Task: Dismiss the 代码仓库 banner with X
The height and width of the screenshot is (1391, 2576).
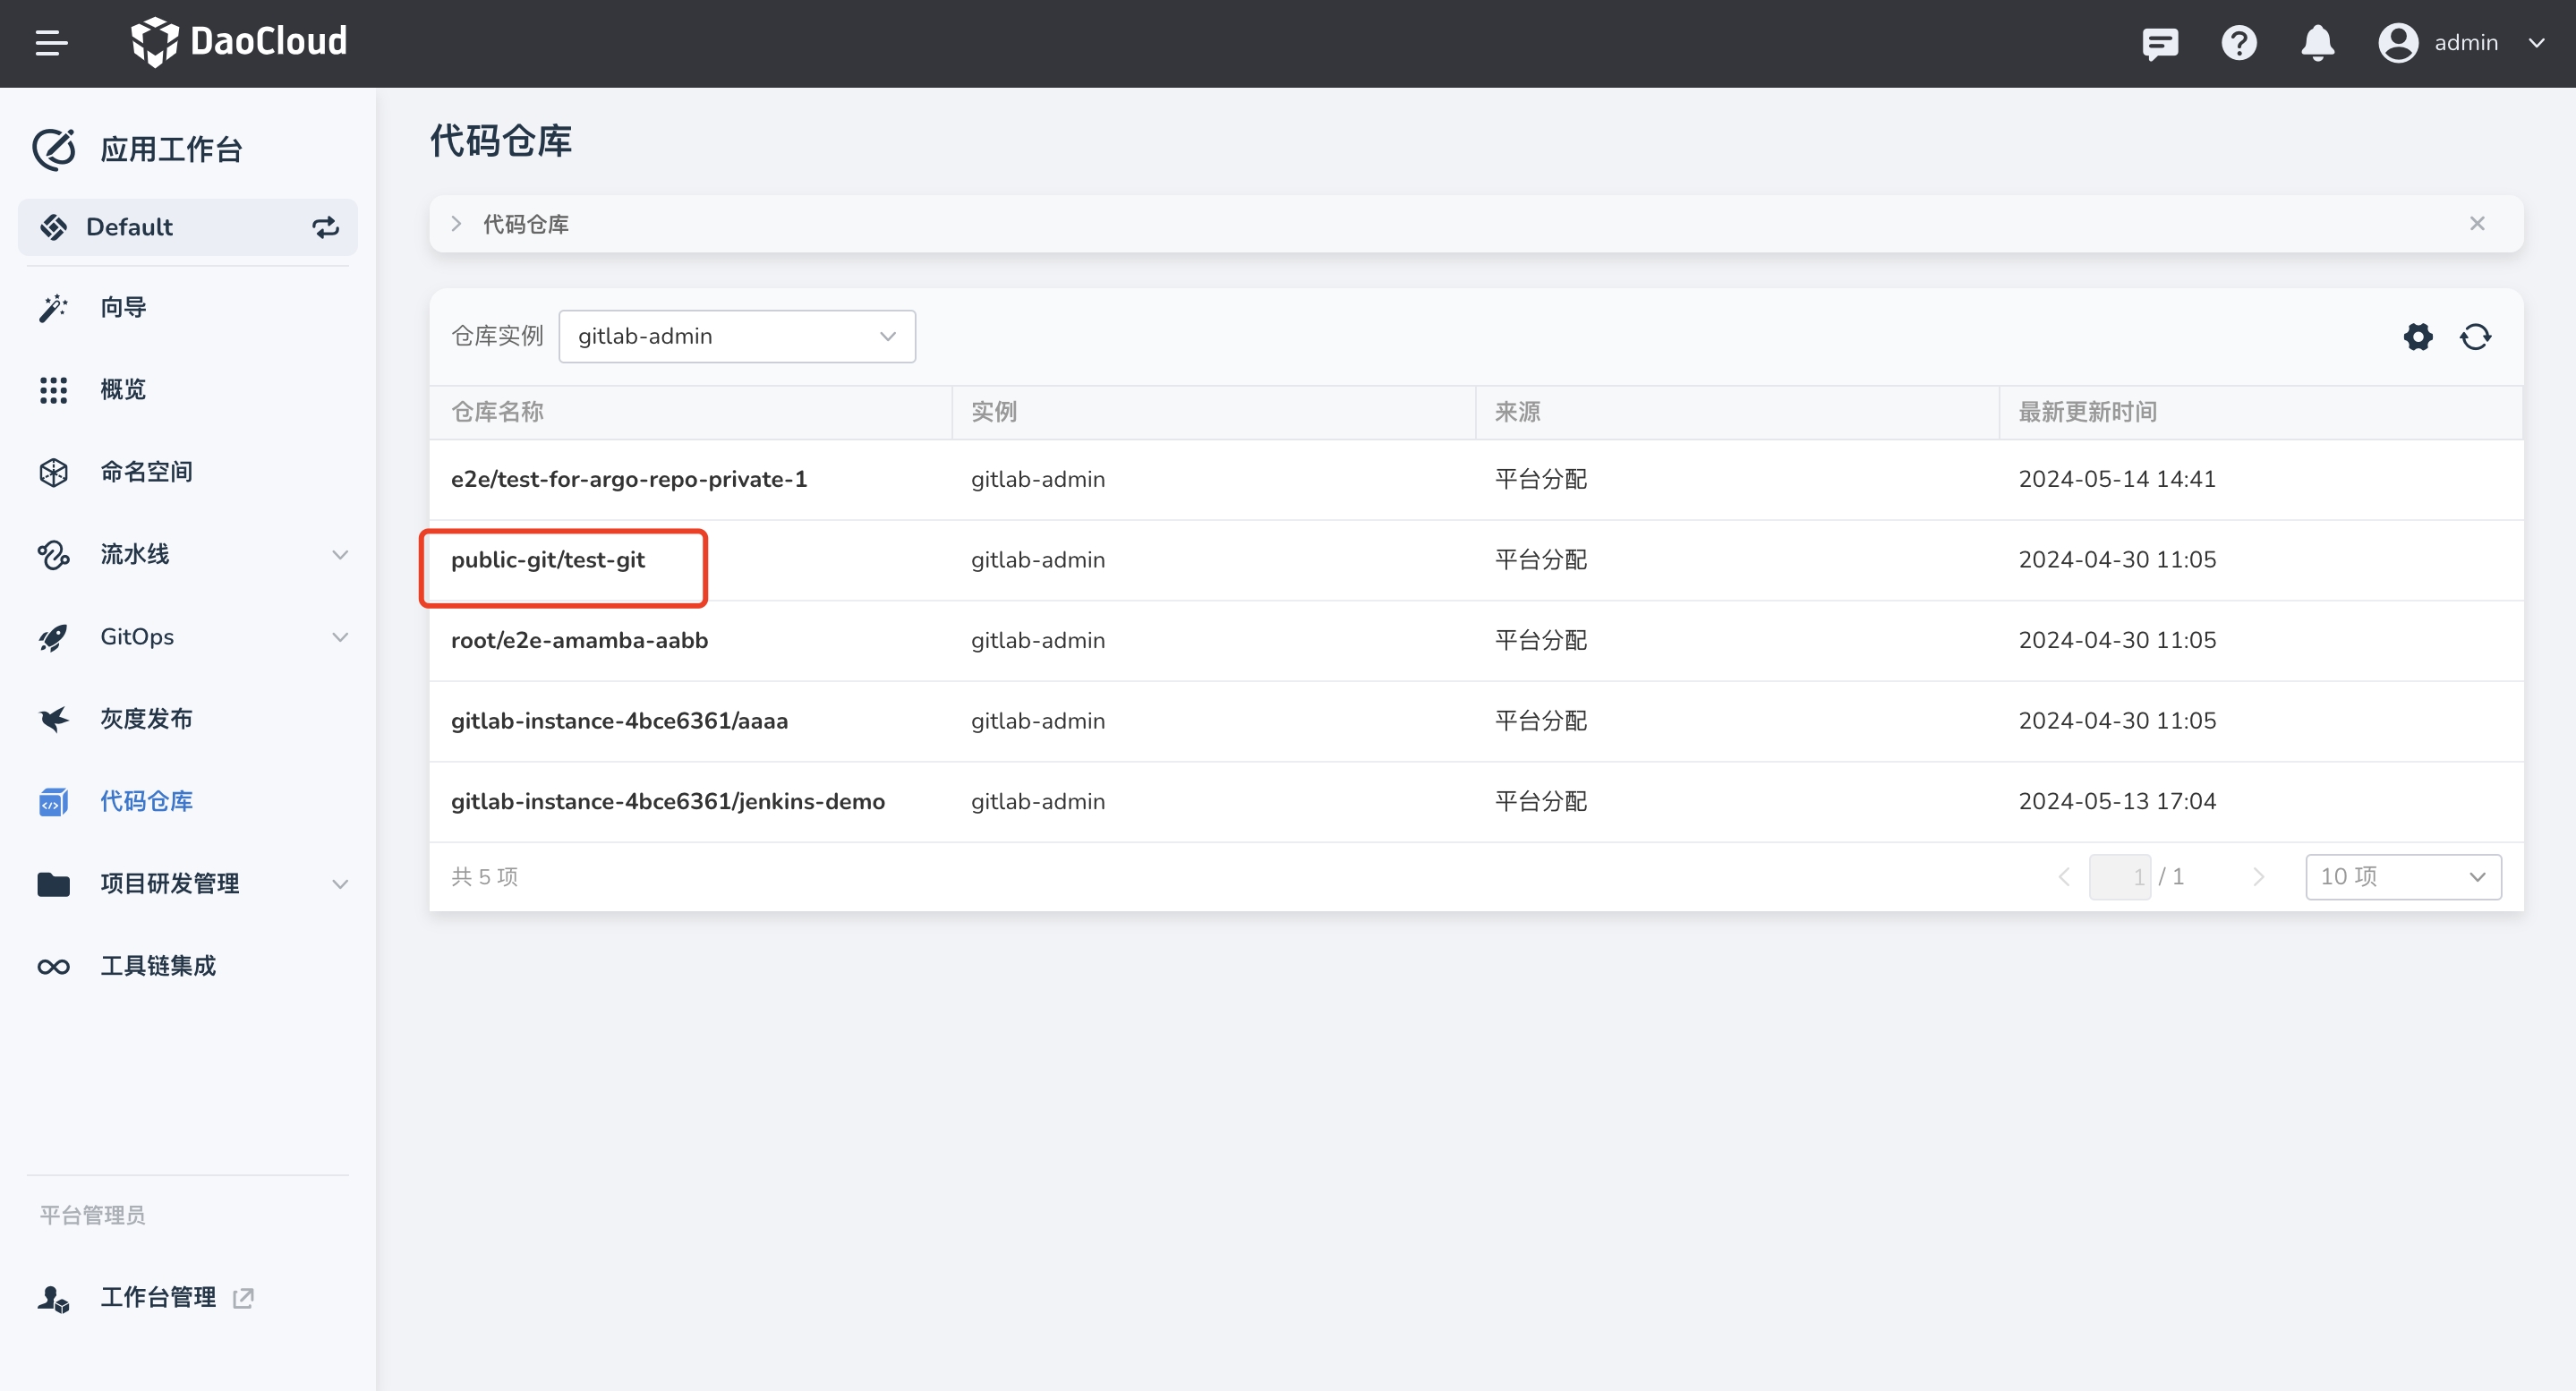Action: [x=2476, y=224]
